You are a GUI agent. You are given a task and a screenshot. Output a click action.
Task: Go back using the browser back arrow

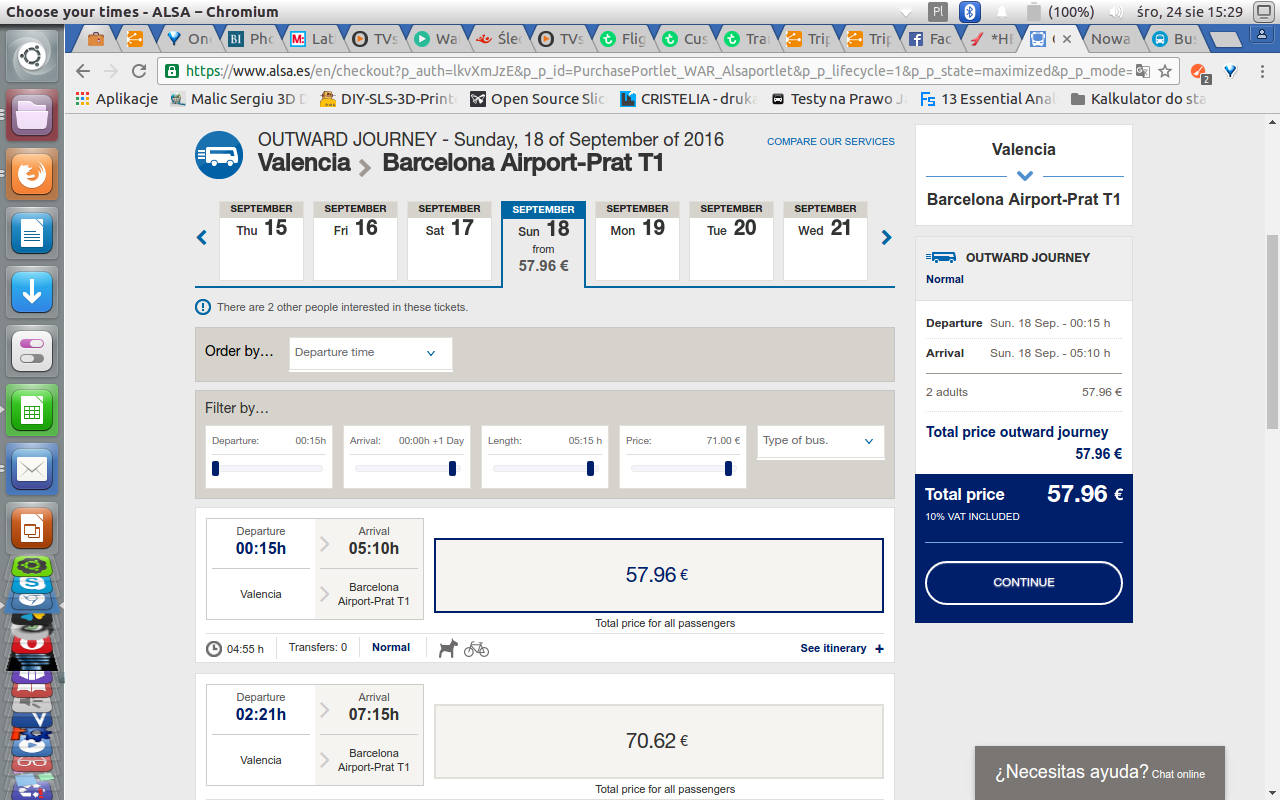[x=83, y=71]
